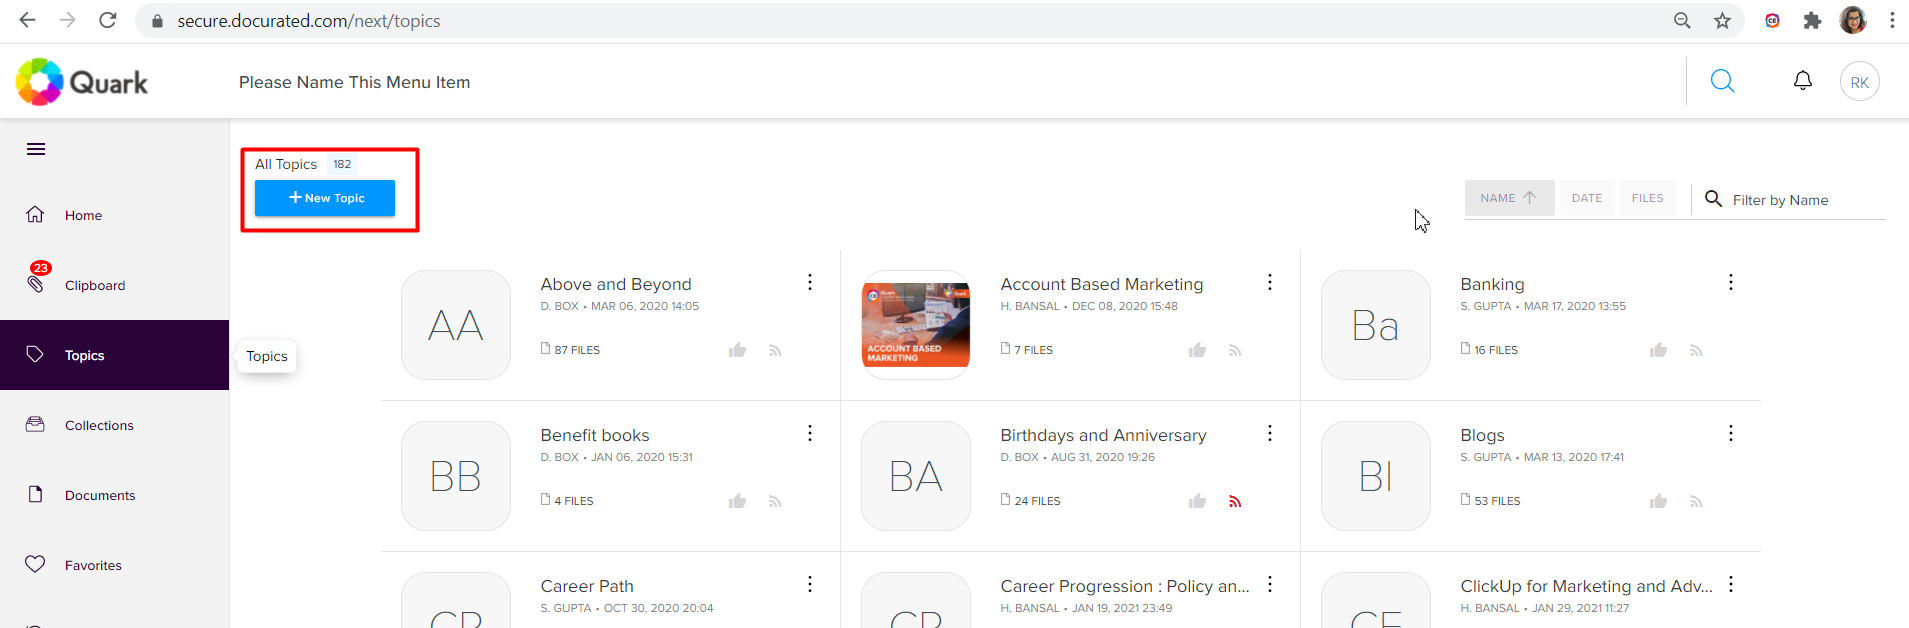Open the Career Path topic title

pyautogui.click(x=587, y=586)
